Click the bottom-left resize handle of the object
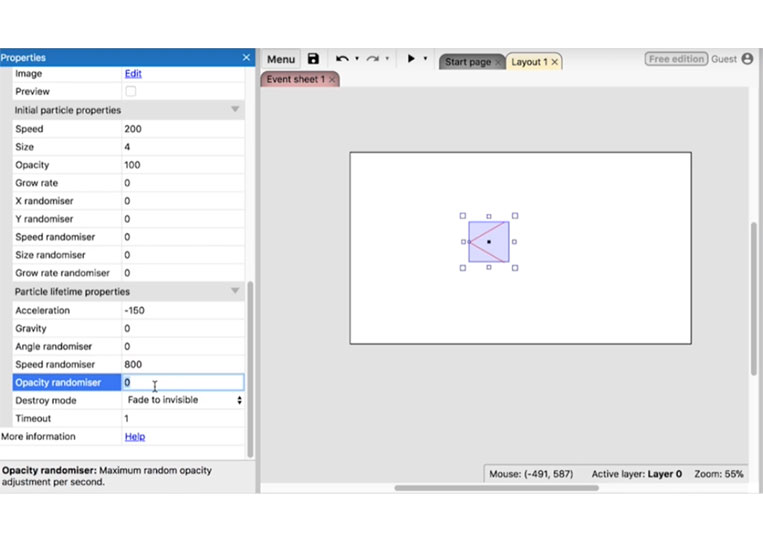This screenshot has height=541, width=763. pos(463,268)
